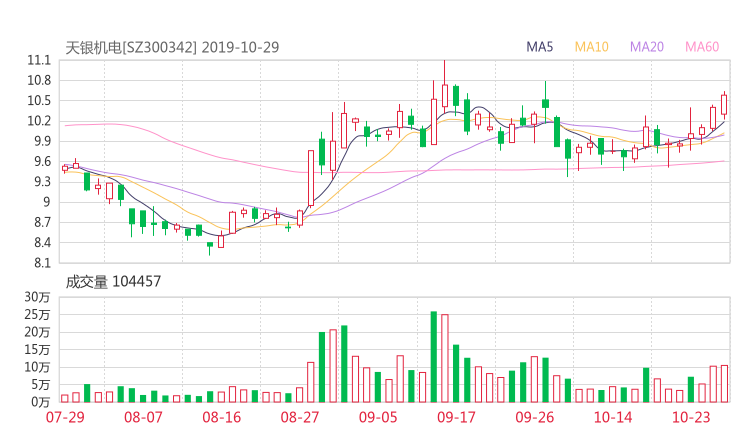Click the MA10 legend label
Image resolution: width=740 pixels, height=440 pixels.
(591, 47)
